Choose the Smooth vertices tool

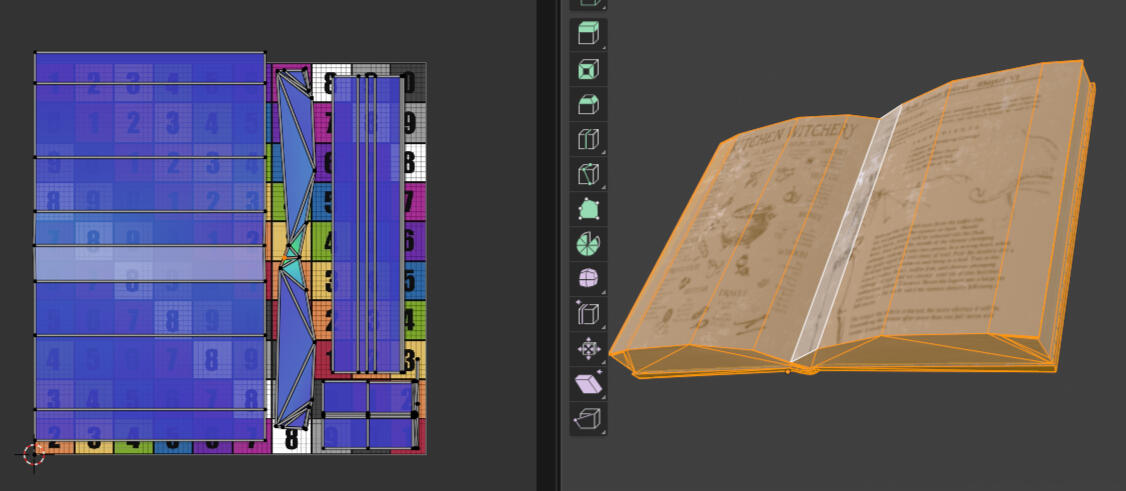pyautogui.click(x=588, y=279)
